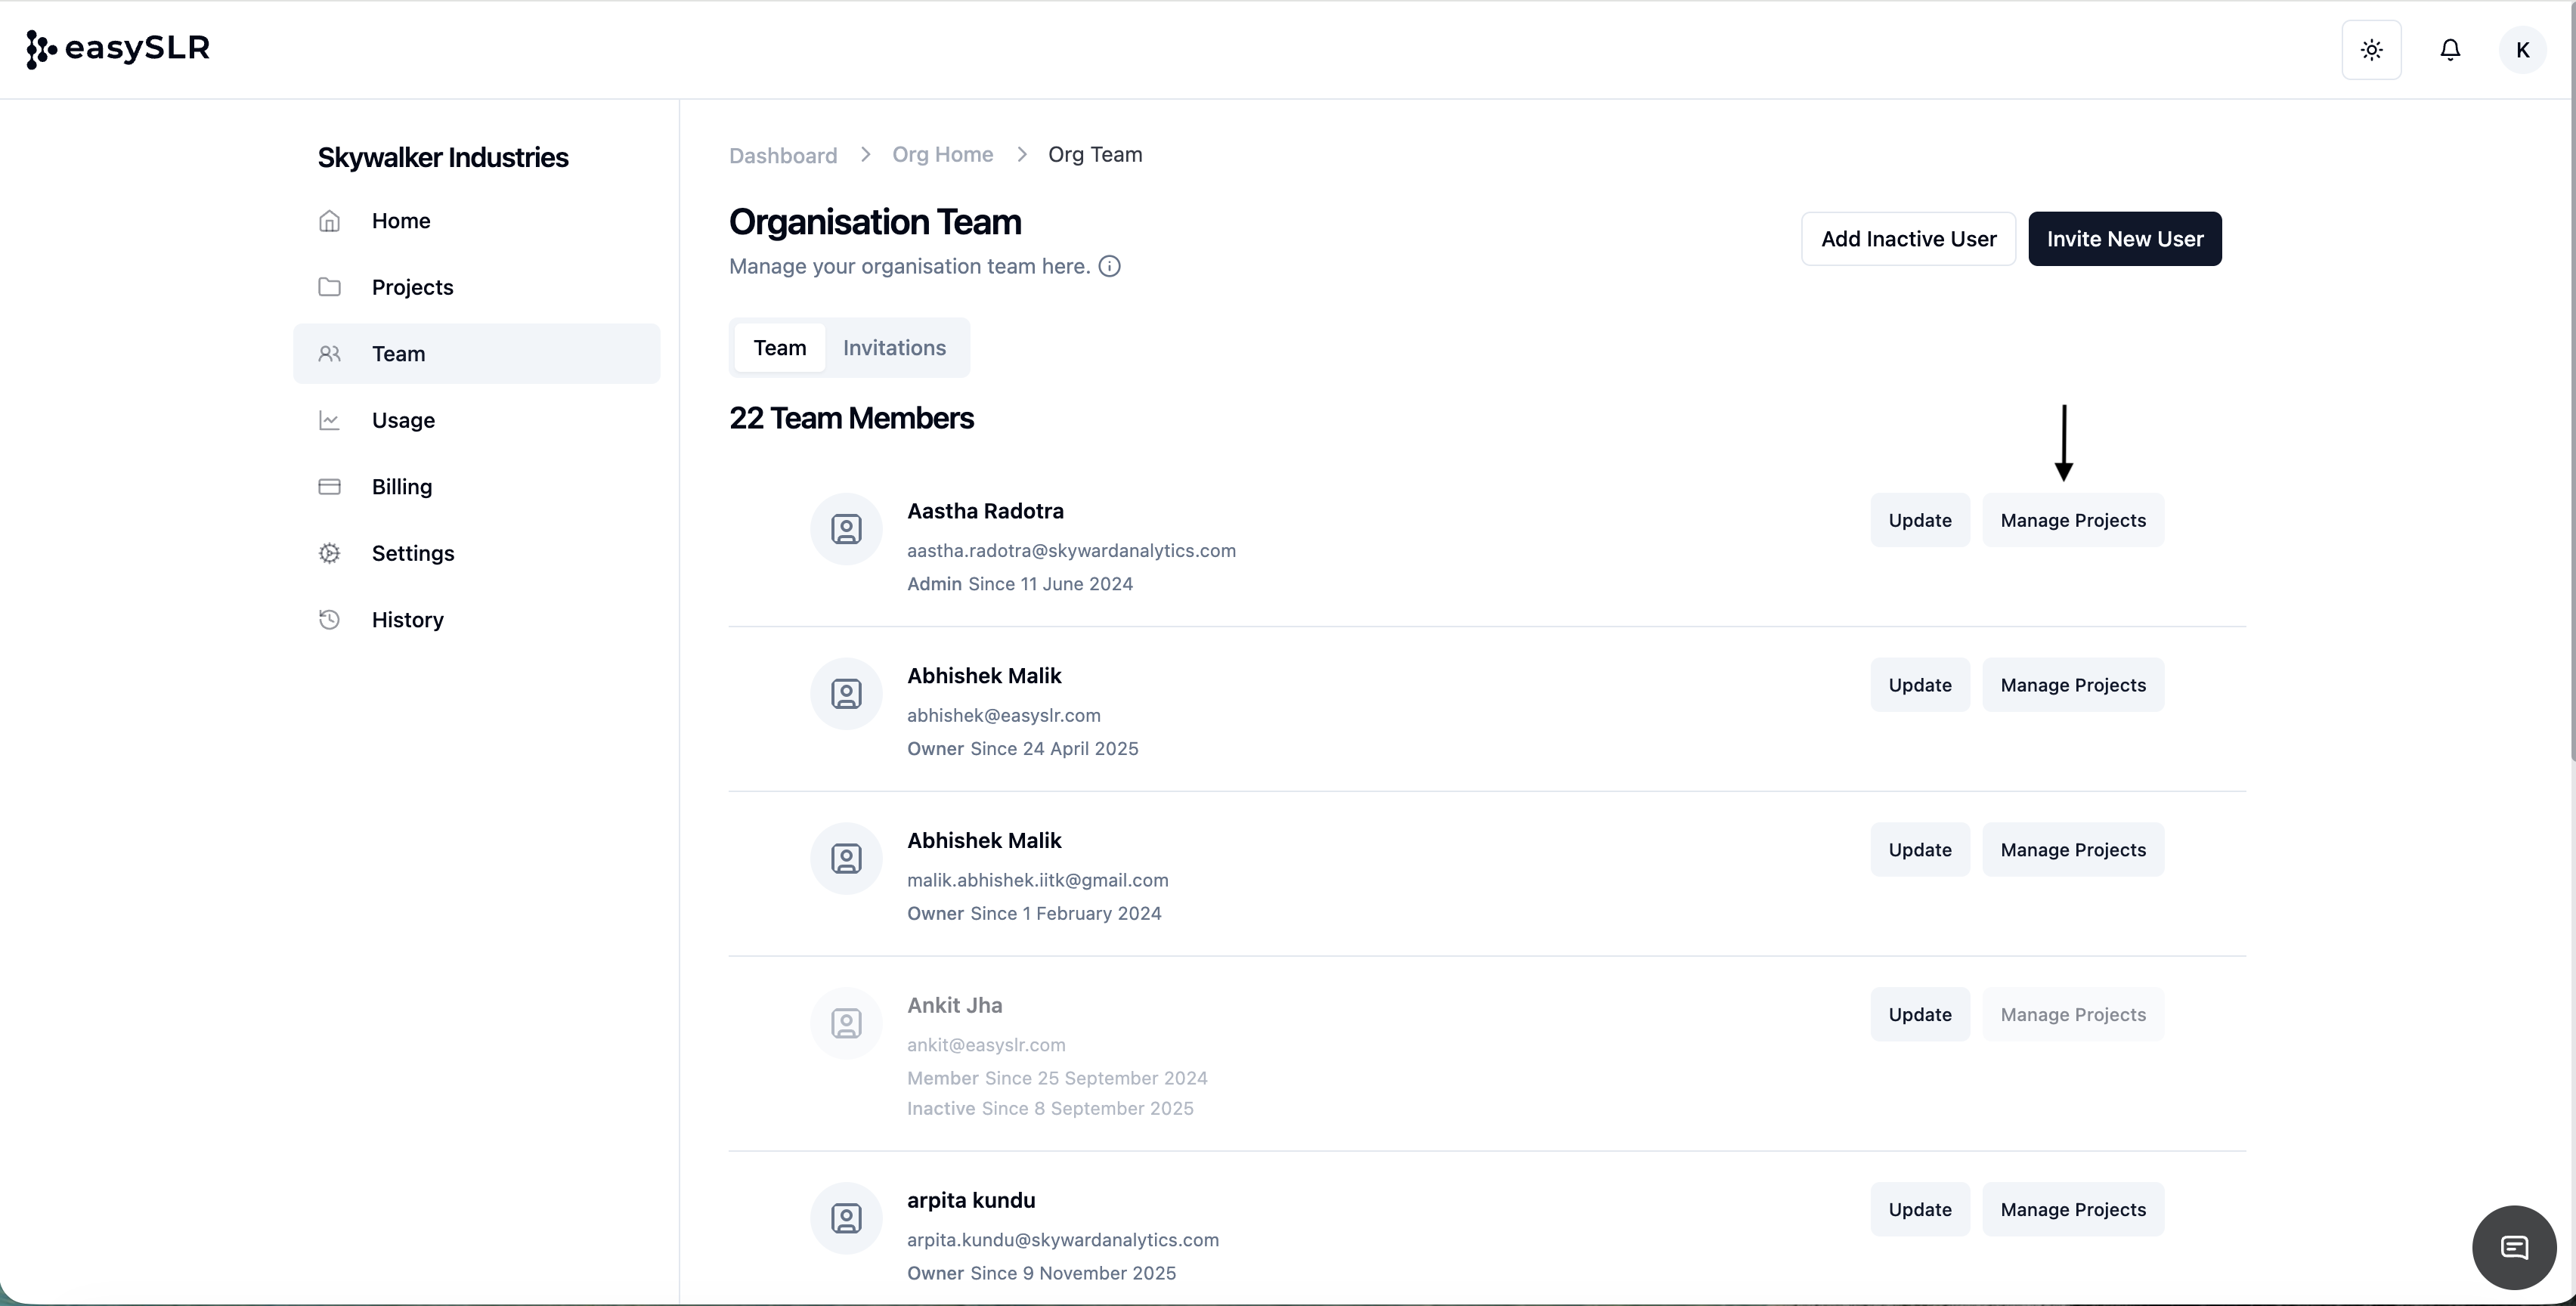Go to Home in sidebar
2576x1306 pixels.
pos(401,221)
